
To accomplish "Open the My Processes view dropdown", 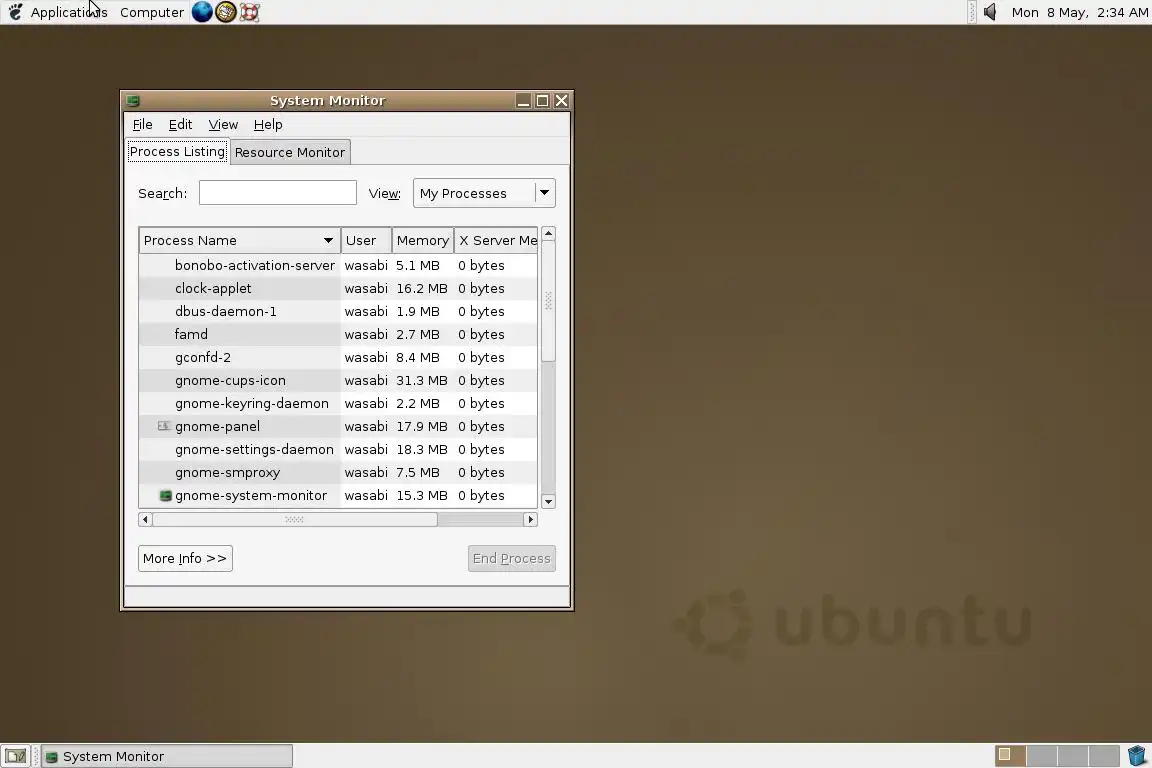I will coord(483,193).
